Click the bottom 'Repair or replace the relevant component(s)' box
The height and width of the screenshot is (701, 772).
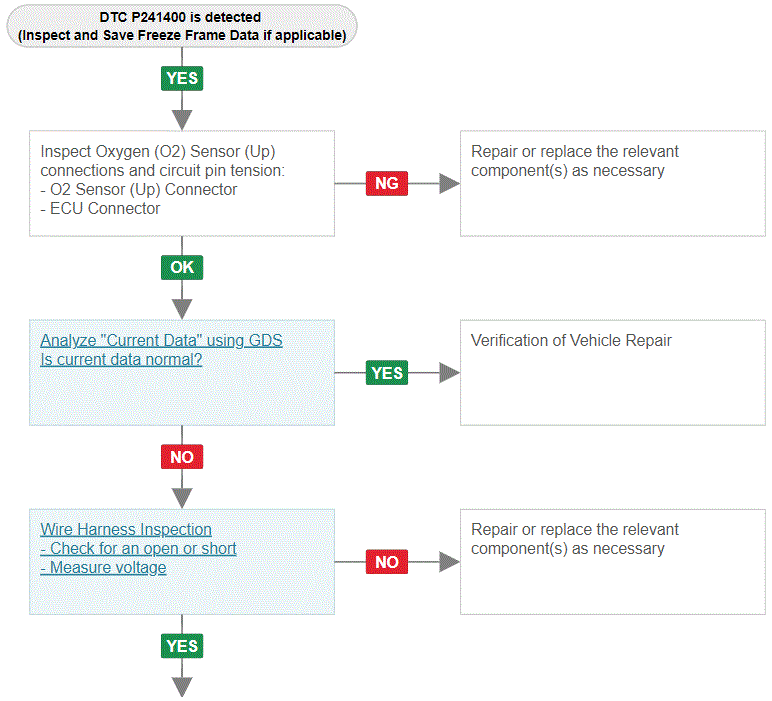point(613,562)
